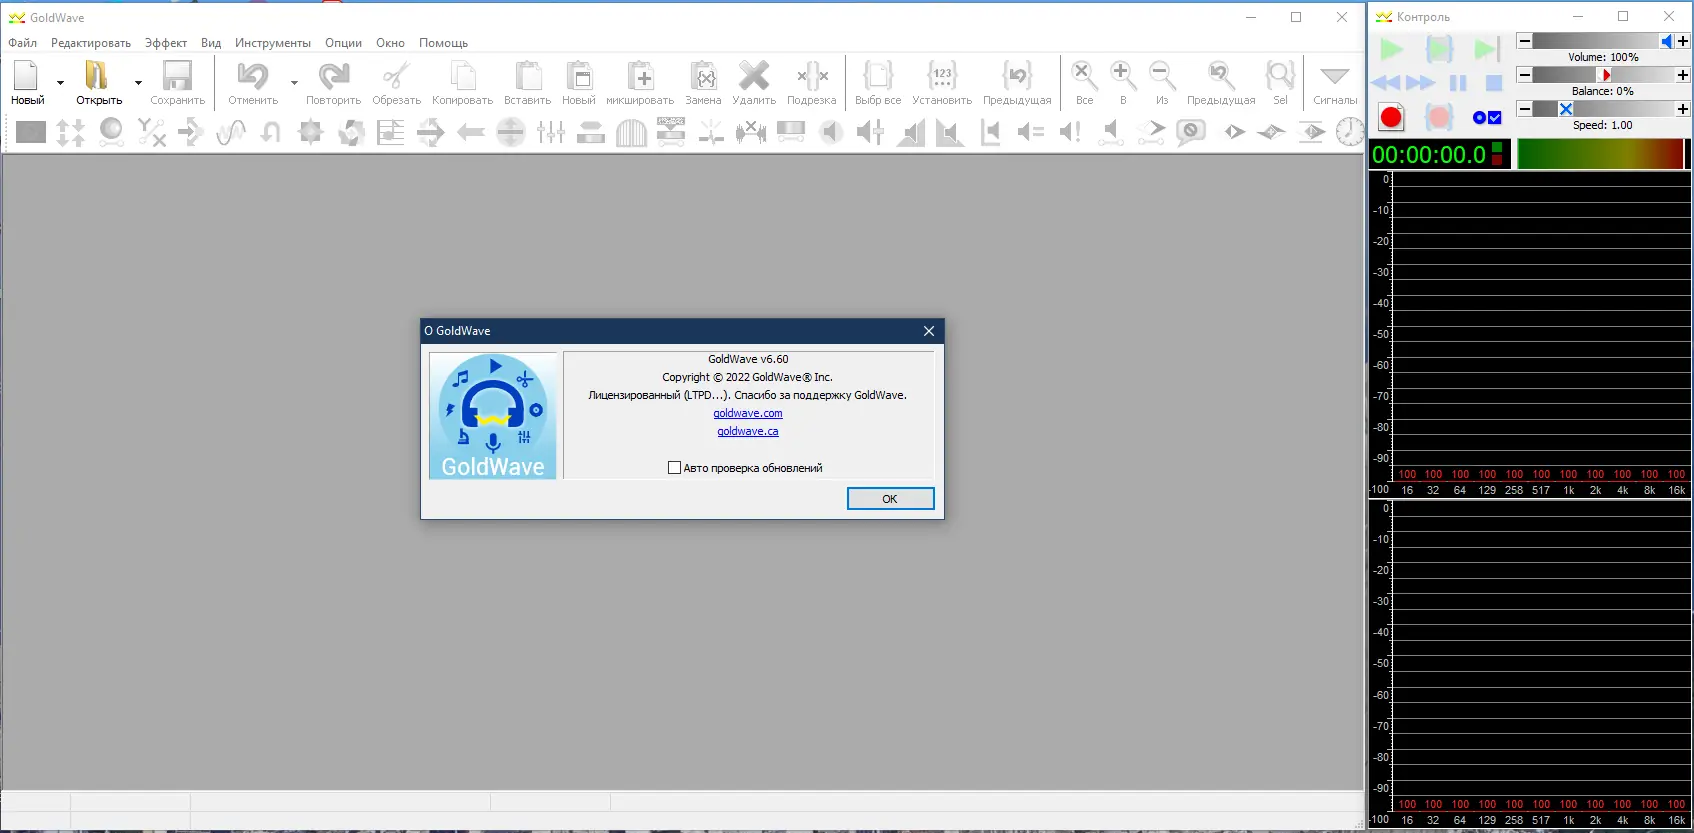1694x833 pixels.
Task: Click the Stop square button in Контроль
Action: 1494,83
